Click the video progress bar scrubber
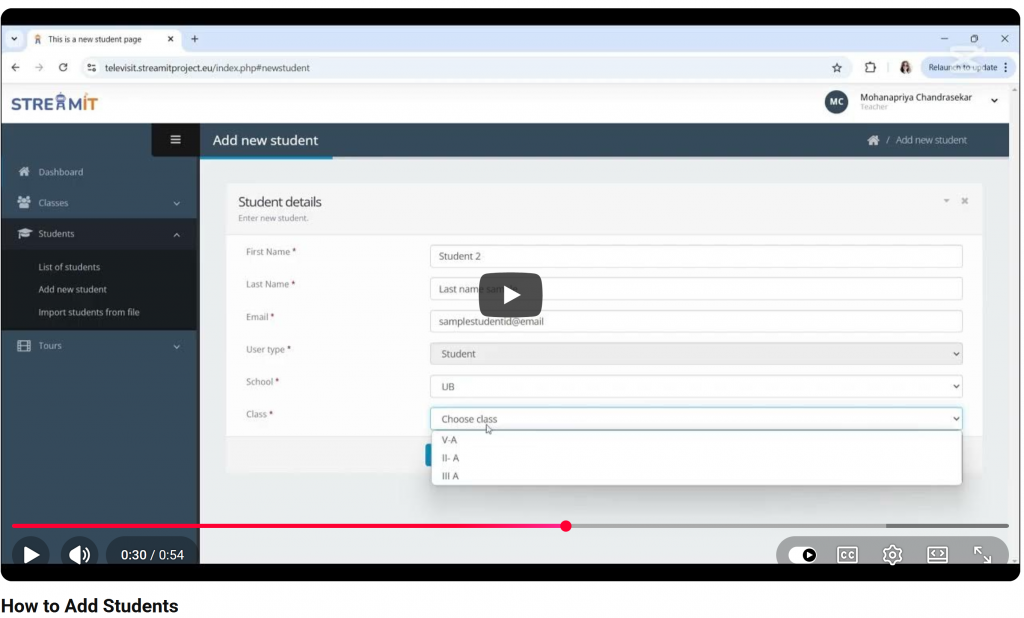 566,526
